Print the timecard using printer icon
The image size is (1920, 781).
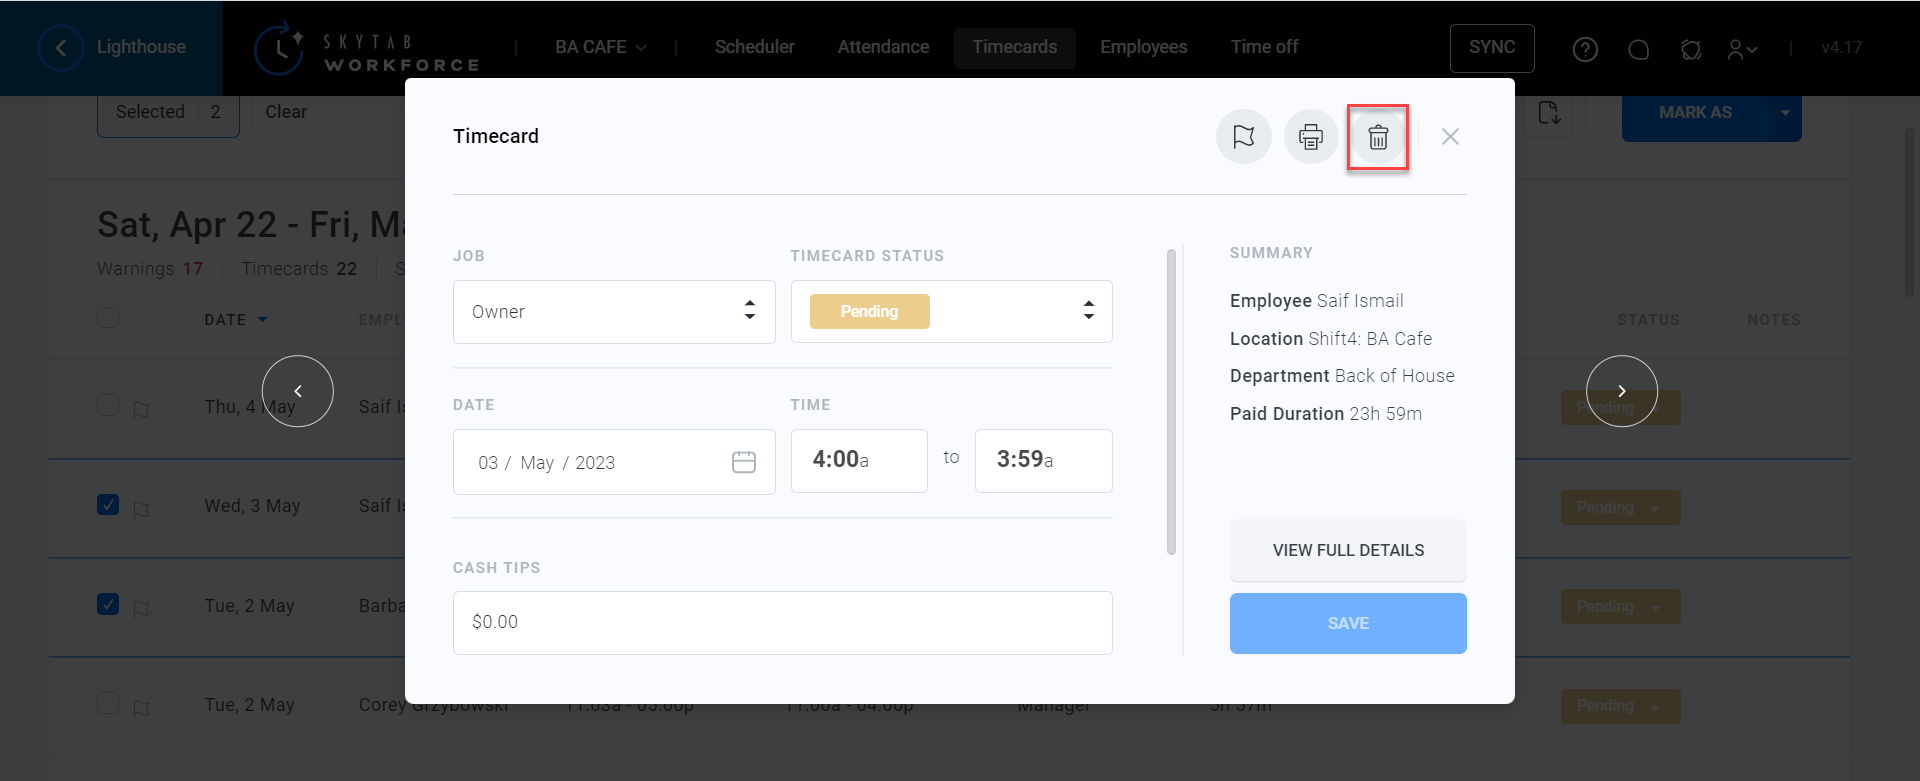coord(1310,137)
